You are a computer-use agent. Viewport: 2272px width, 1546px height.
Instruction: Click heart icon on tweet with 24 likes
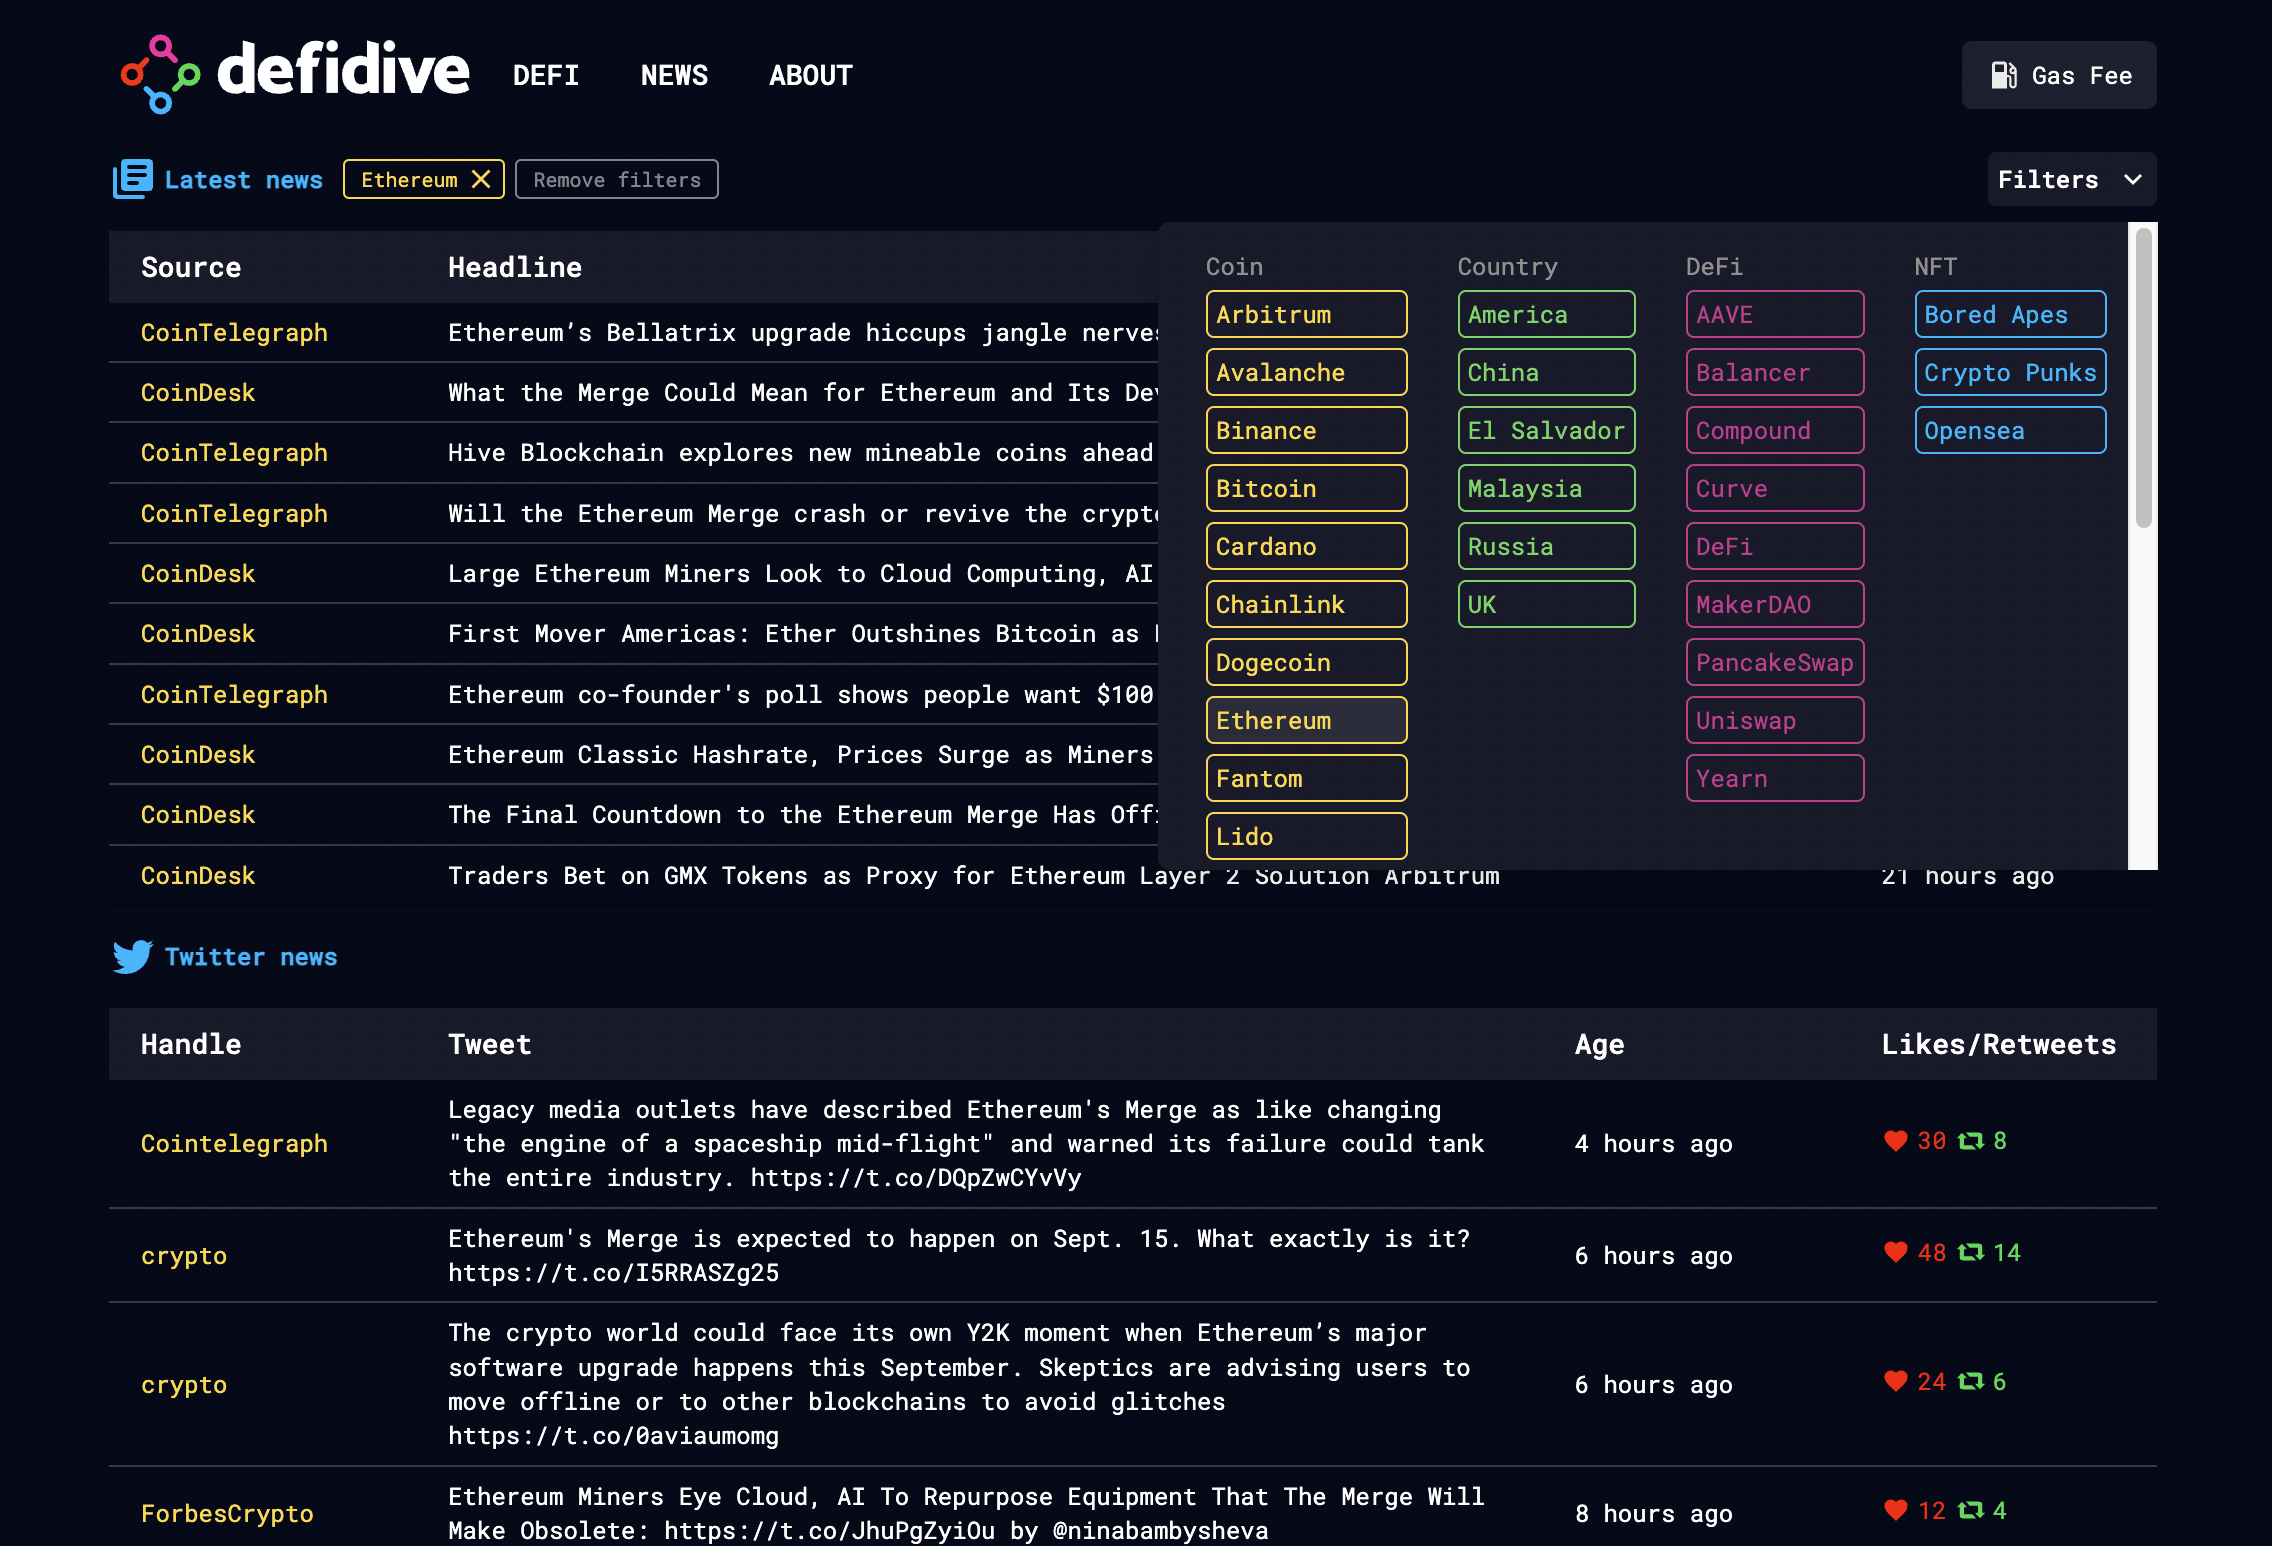tap(1895, 1381)
